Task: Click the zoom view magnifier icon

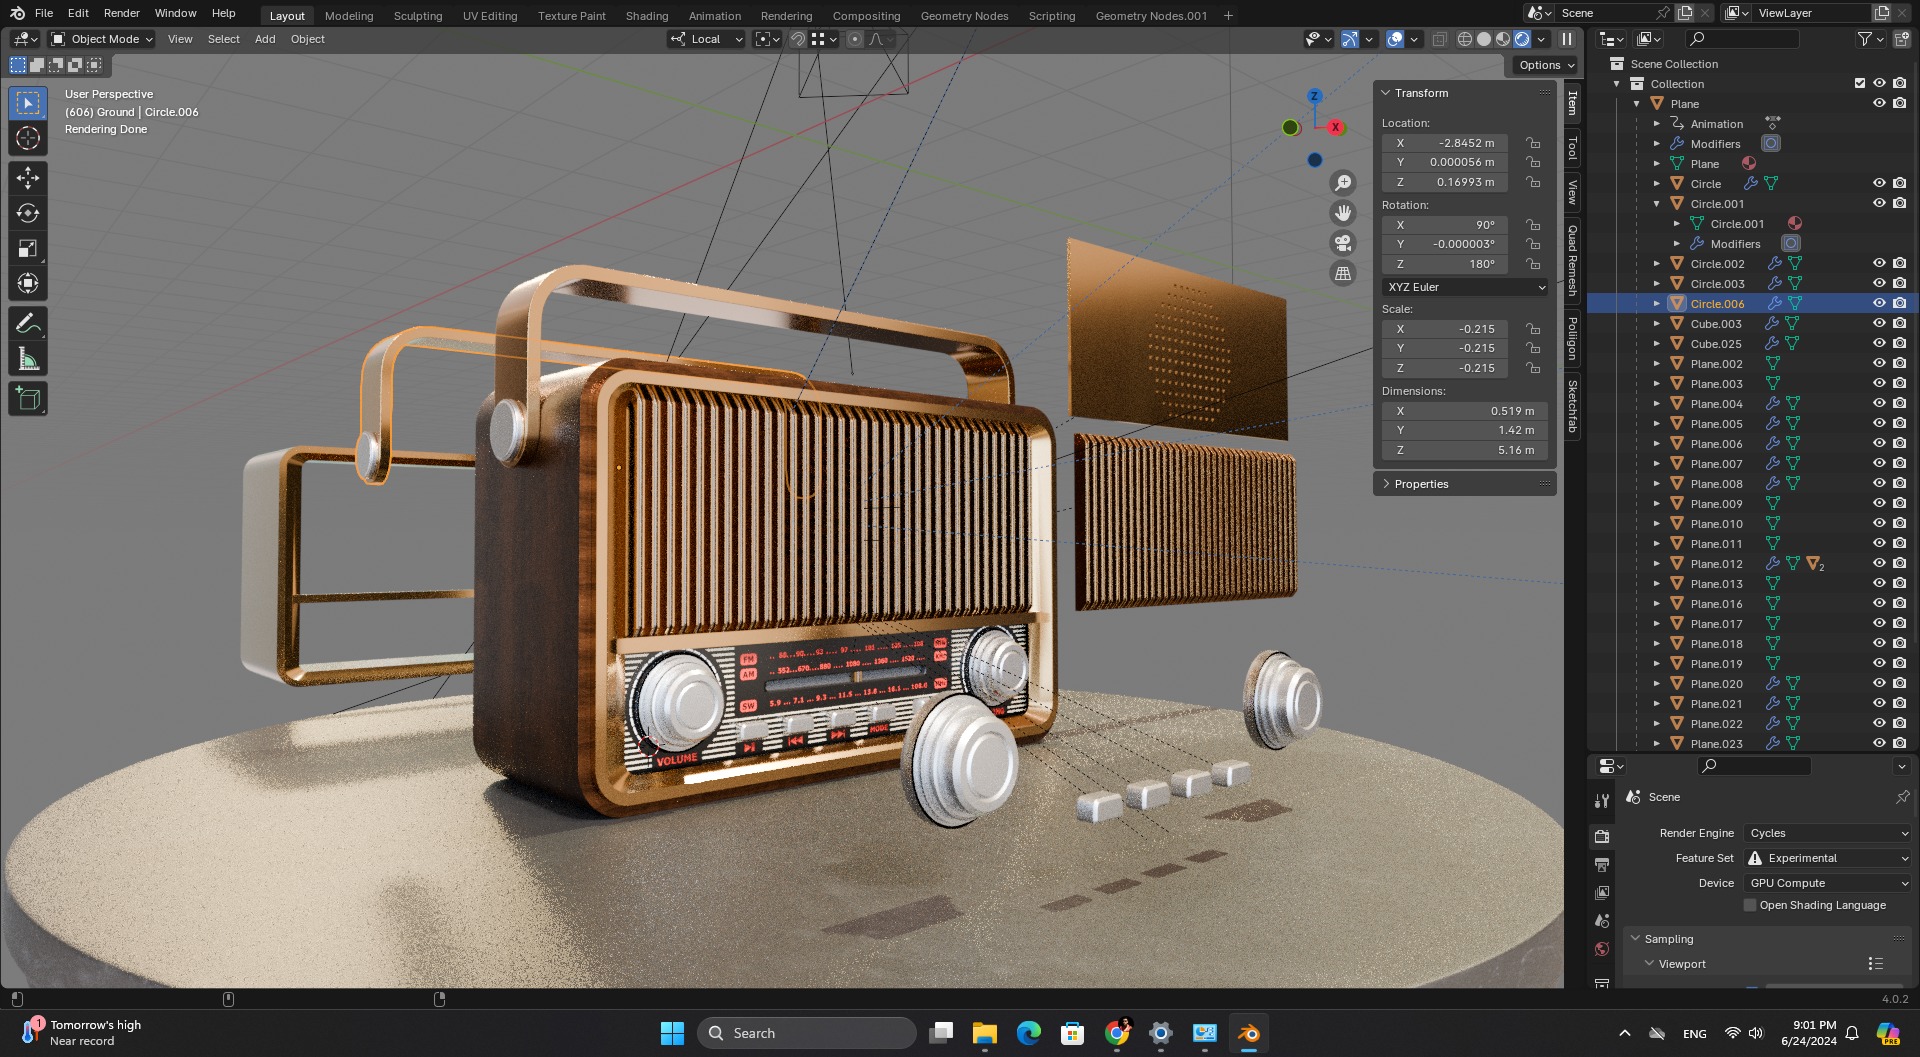Action: pos(1343,183)
